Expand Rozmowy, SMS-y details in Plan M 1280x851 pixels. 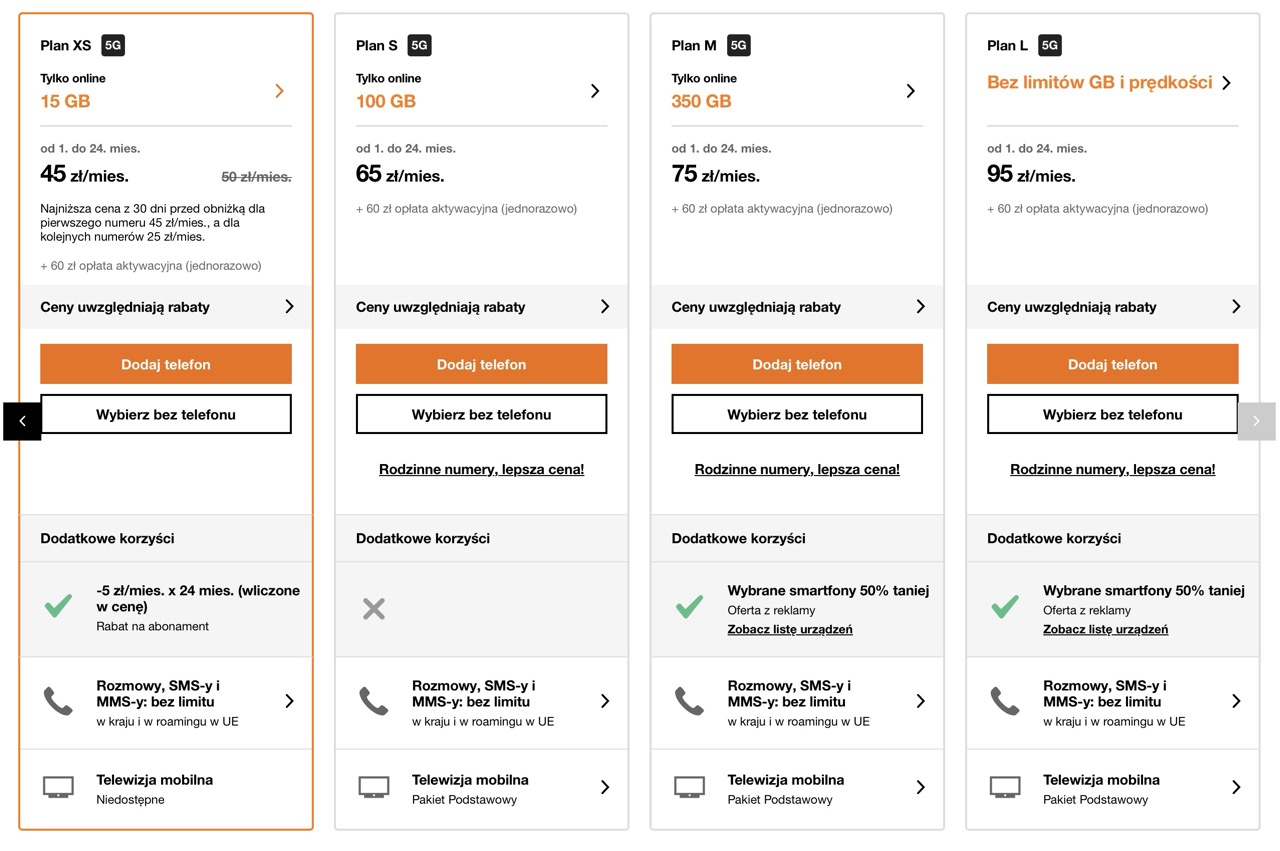point(920,701)
